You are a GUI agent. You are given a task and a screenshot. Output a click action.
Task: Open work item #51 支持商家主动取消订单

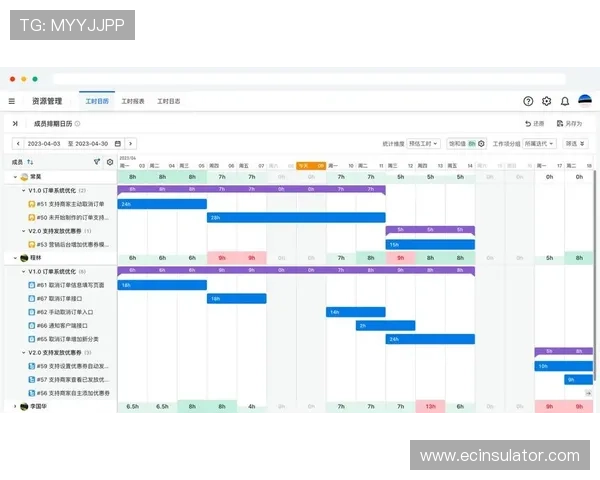pyautogui.click(x=70, y=204)
